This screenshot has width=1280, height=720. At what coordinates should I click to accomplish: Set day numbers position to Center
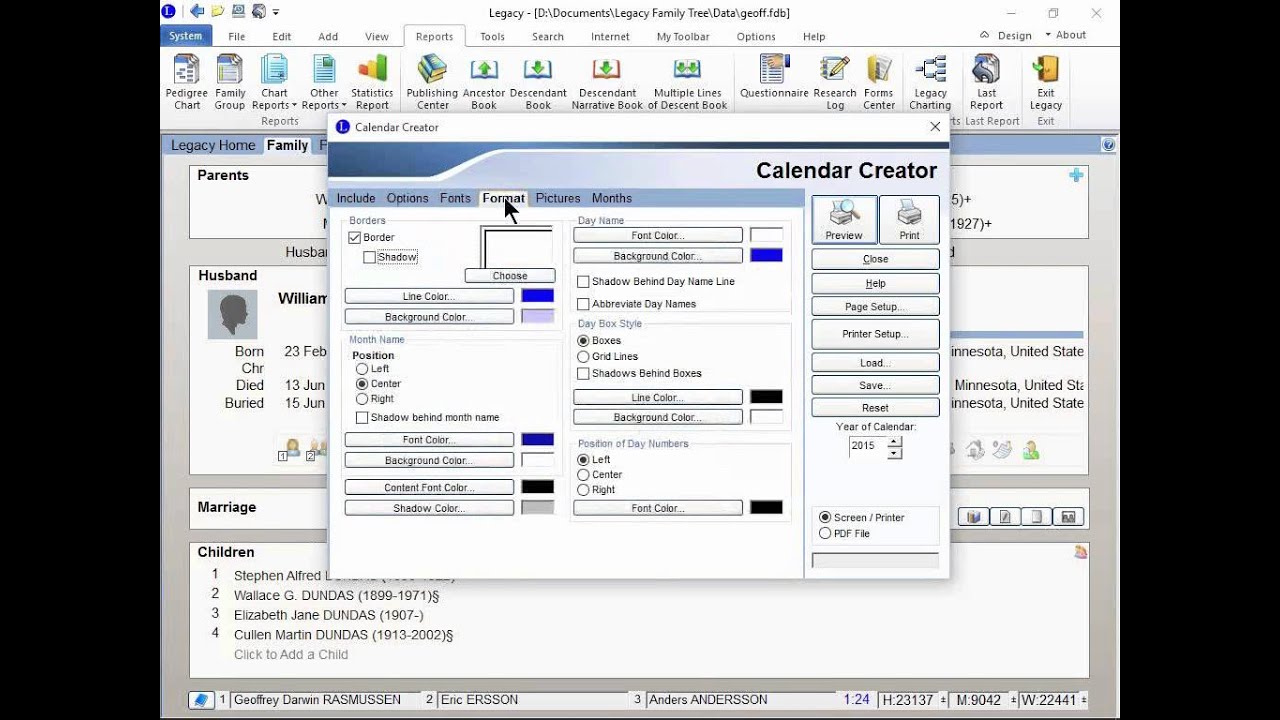pos(583,475)
